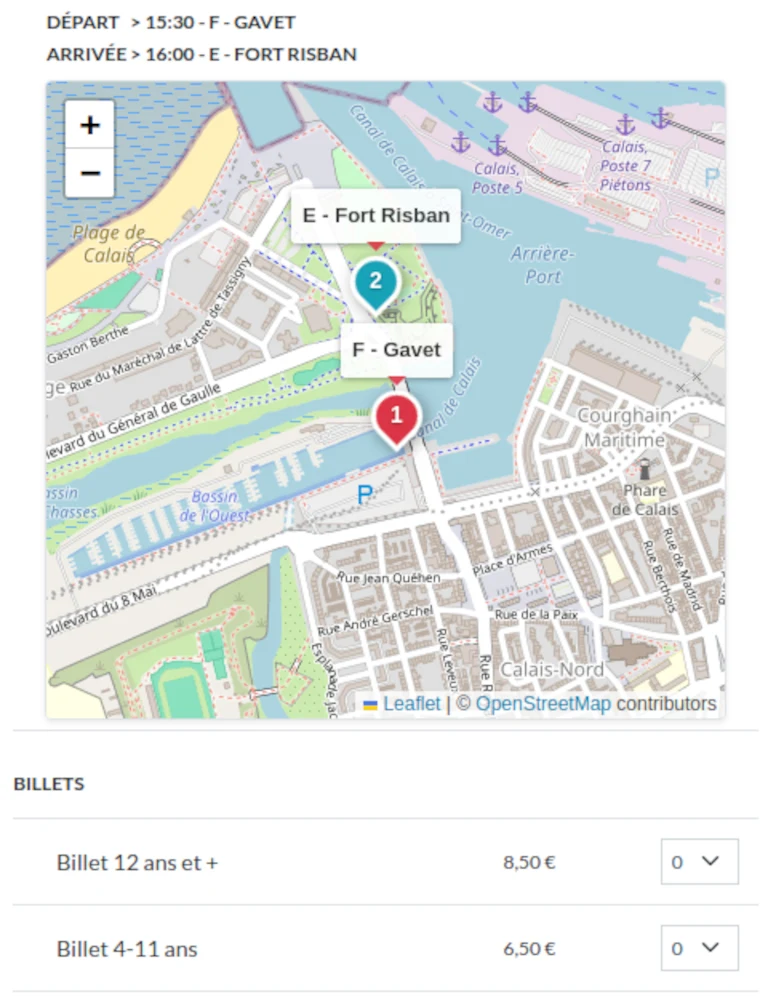Follow the OpenStreetMap link
768x1000 pixels.
click(543, 704)
